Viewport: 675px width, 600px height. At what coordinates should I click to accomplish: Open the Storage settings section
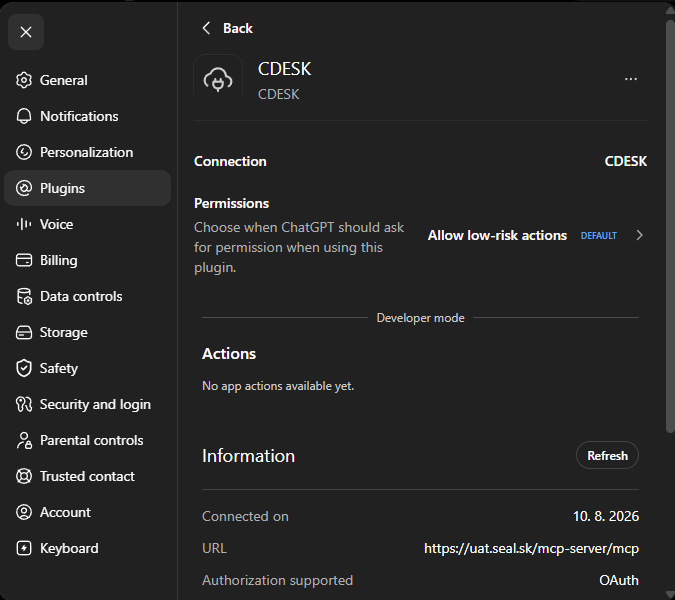(x=87, y=332)
